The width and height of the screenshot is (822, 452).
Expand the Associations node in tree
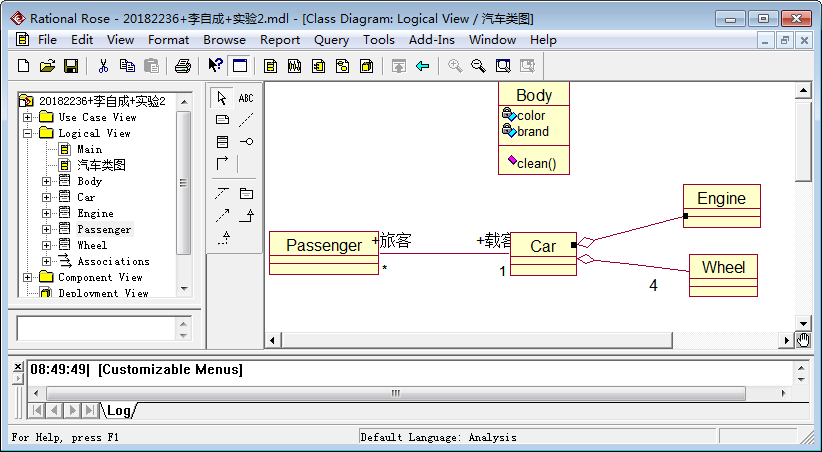[x=47, y=261]
